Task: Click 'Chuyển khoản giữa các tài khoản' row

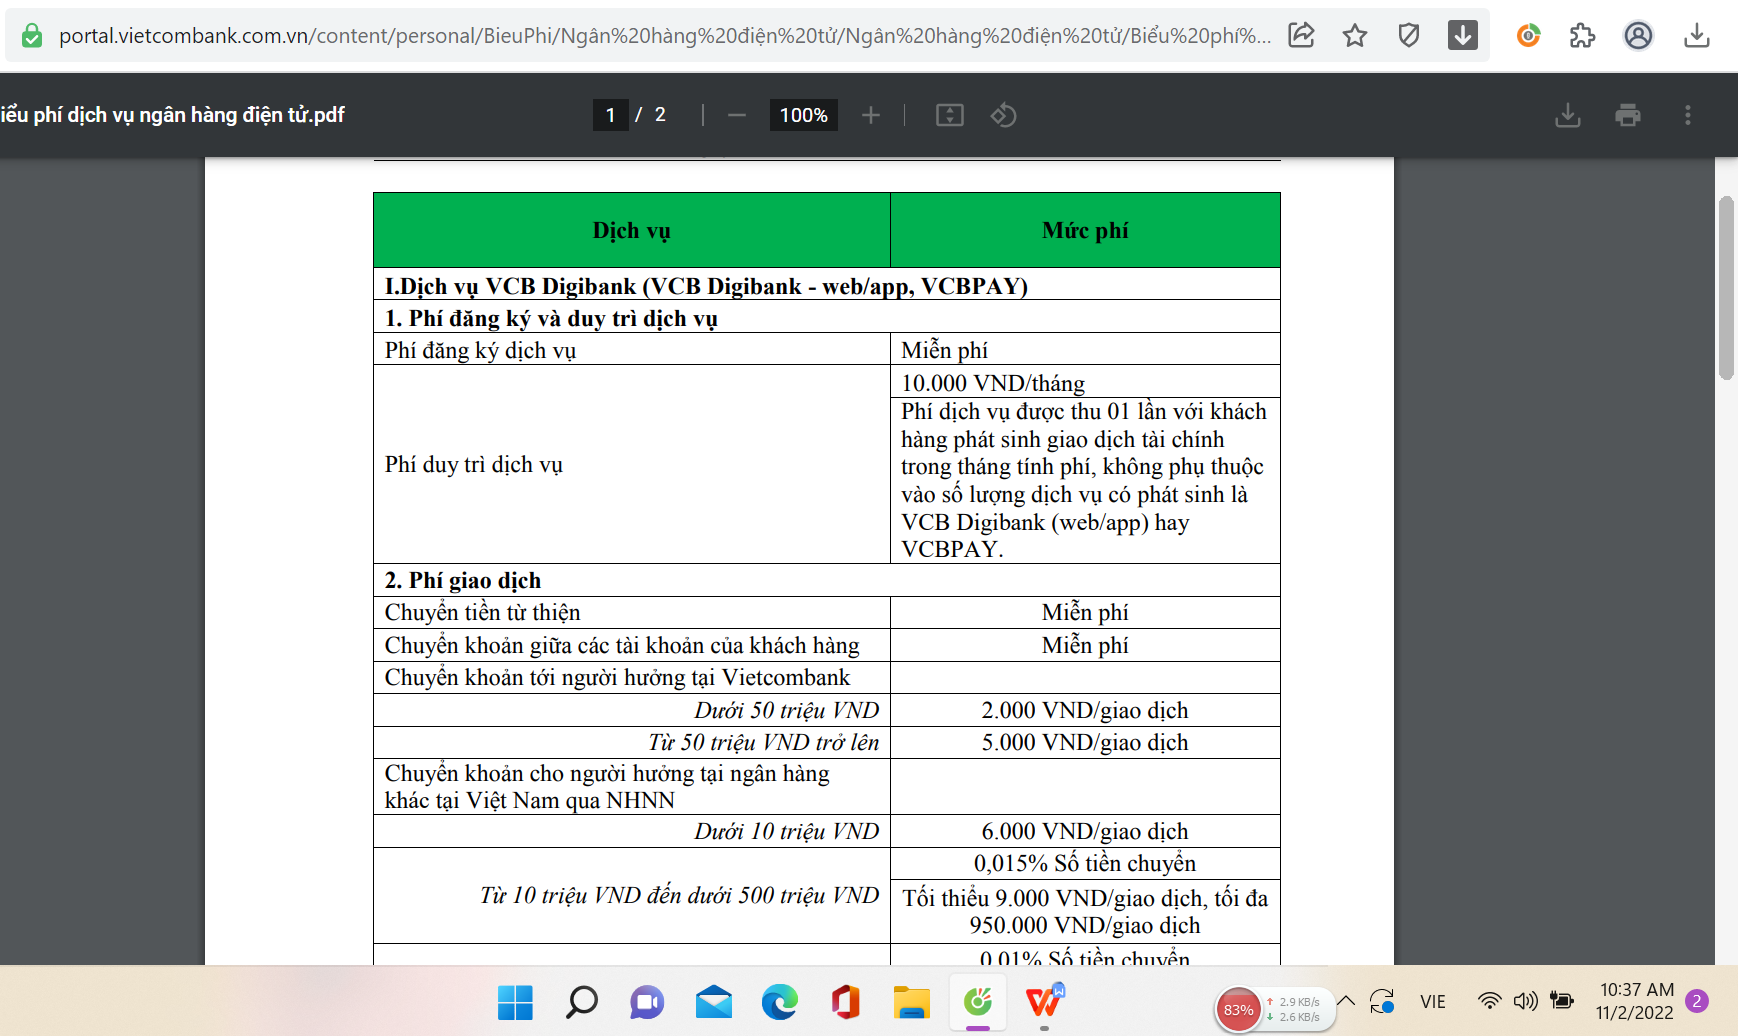Action: pos(632,645)
